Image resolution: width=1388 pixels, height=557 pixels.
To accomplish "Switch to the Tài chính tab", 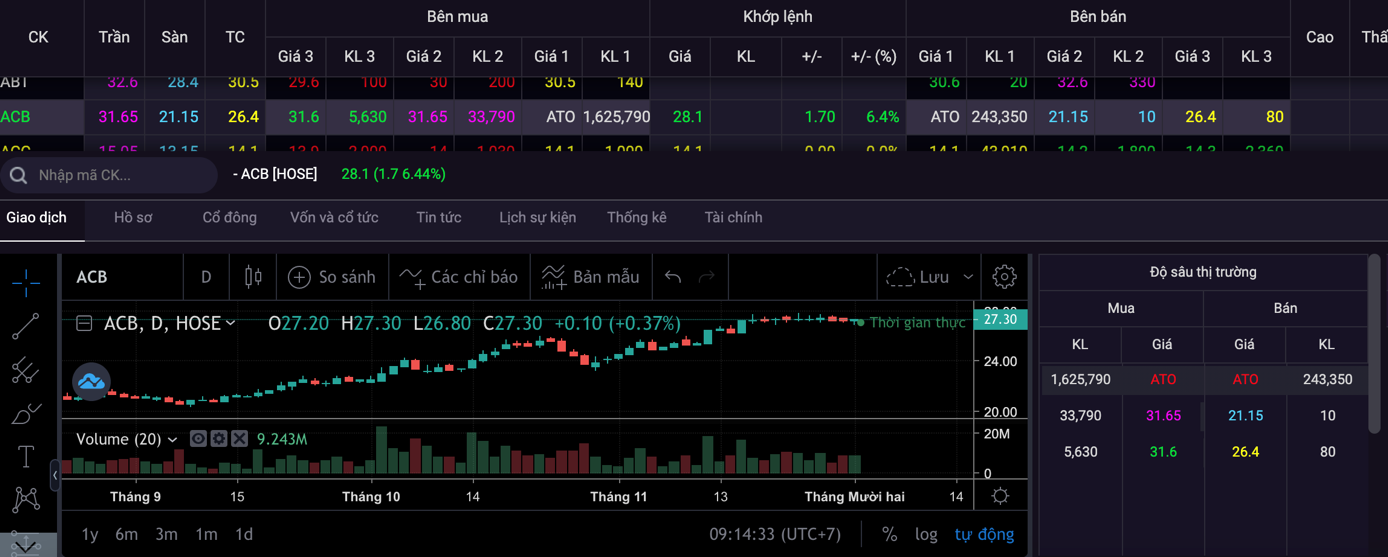I will click(x=733, y=217).
